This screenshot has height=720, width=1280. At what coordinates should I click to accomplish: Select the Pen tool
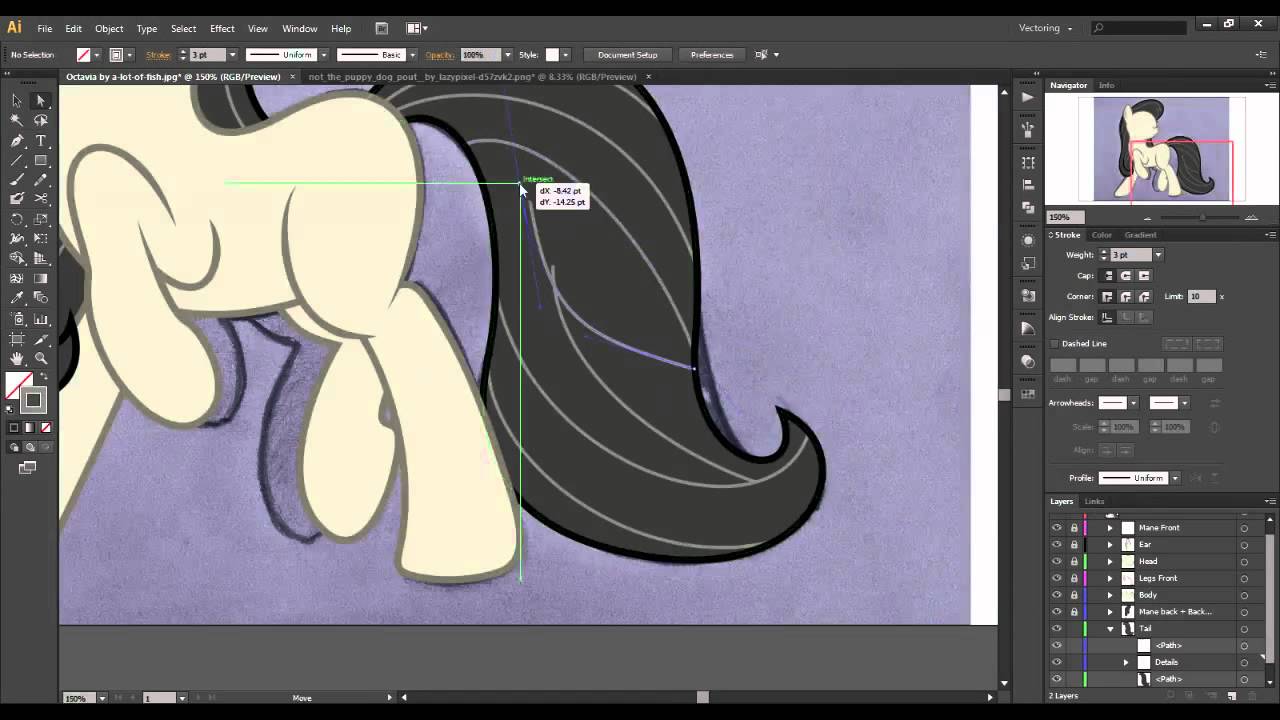(16, 141)
